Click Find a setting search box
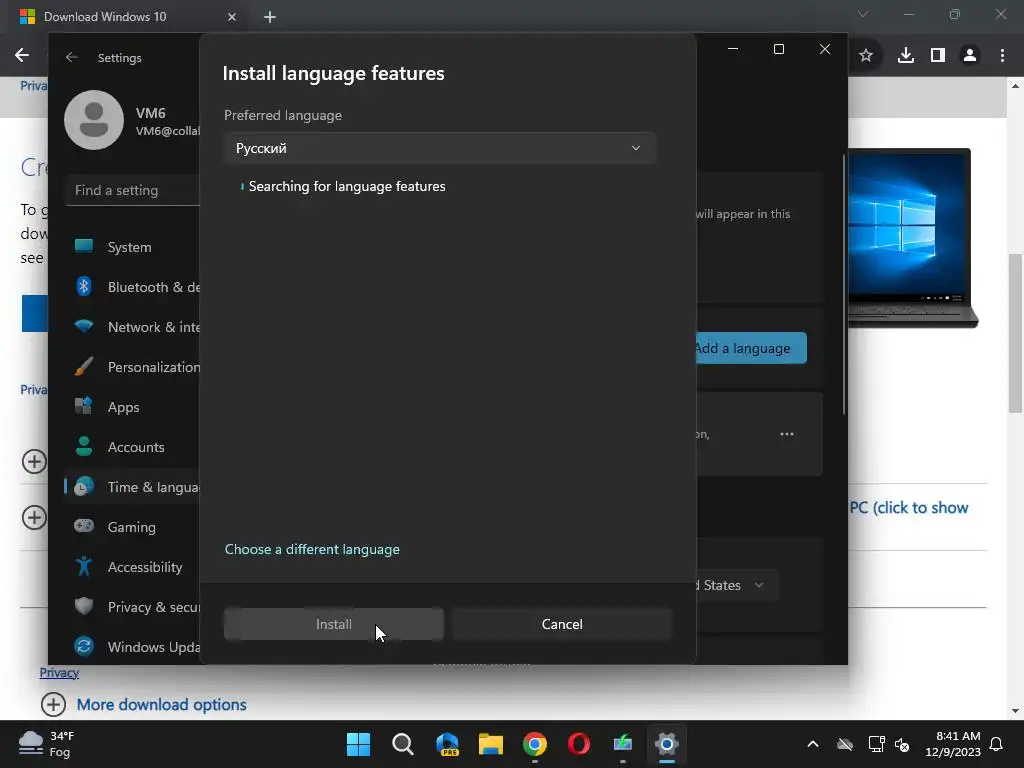Screen dimensions: 1024x768 click(133, 190)
